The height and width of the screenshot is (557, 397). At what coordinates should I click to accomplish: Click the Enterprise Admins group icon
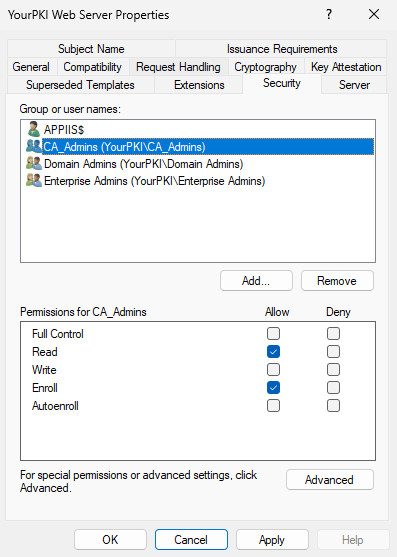(x=34, y=180)
